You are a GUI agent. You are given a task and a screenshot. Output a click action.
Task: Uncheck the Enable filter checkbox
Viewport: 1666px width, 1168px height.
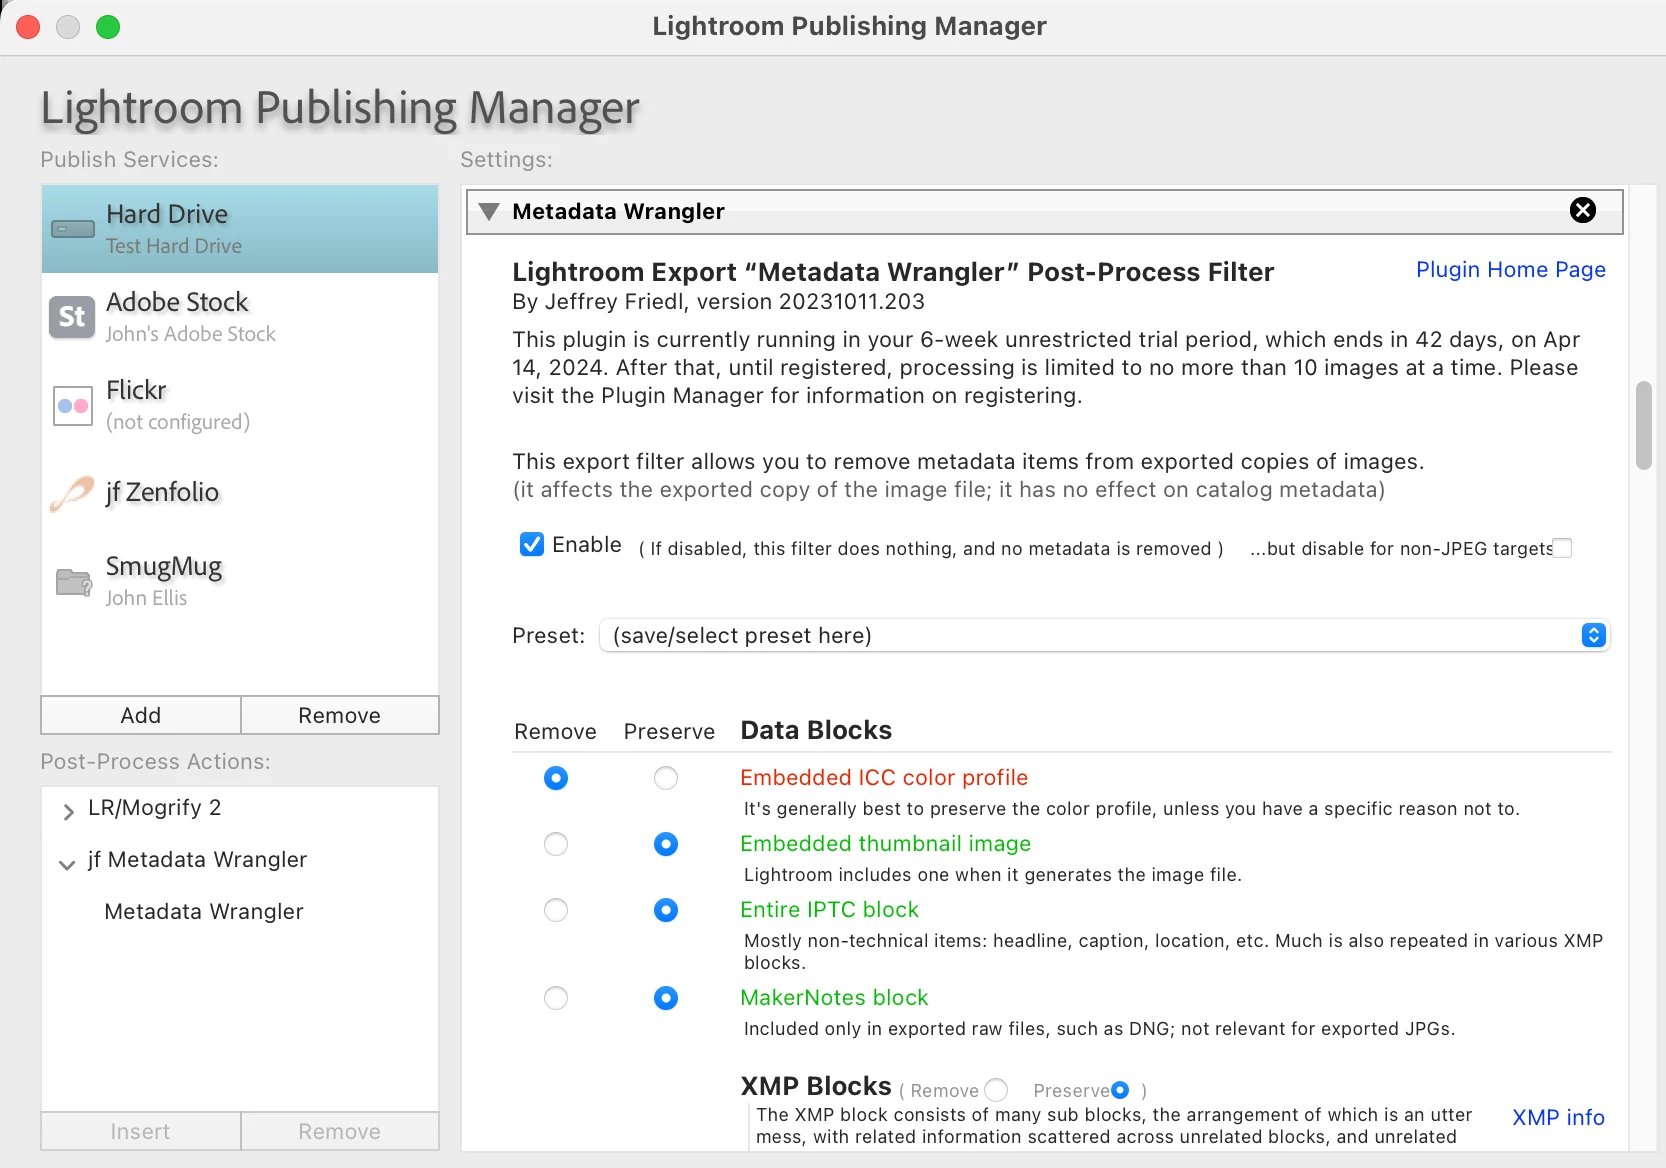(532, 544)
